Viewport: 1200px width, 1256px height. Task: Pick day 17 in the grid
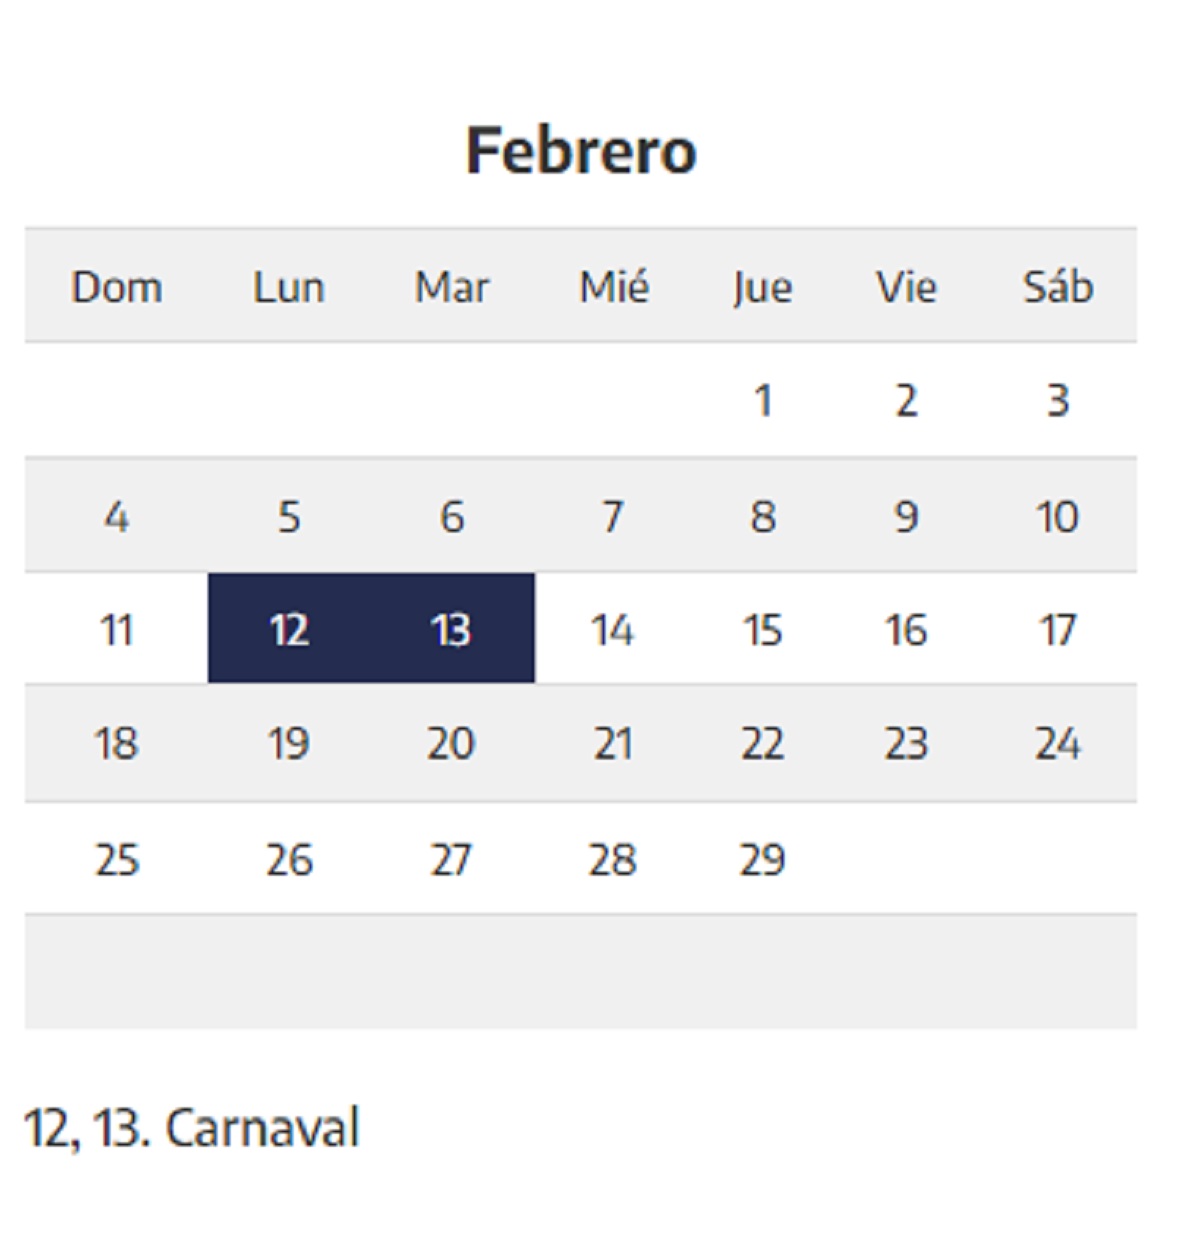[x=1057, y=630]
